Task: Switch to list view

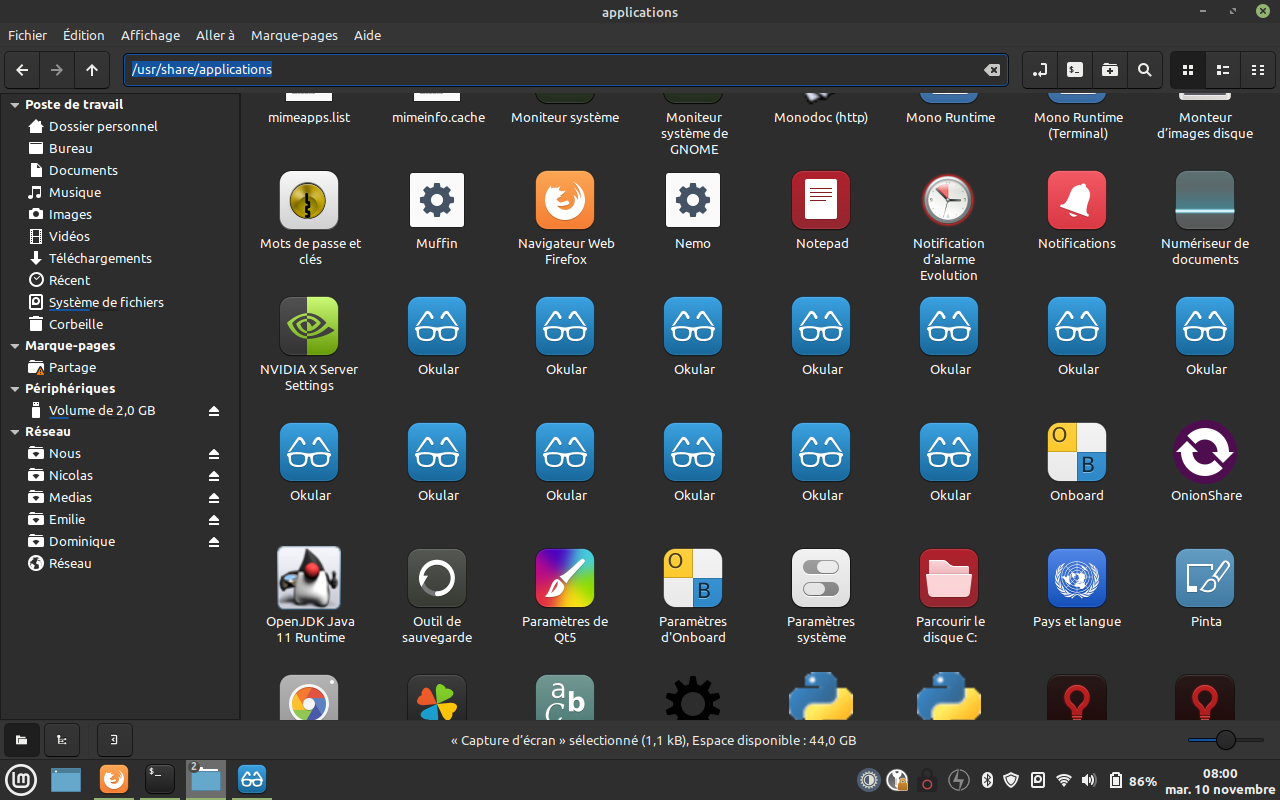Action: coord(1223,70)
